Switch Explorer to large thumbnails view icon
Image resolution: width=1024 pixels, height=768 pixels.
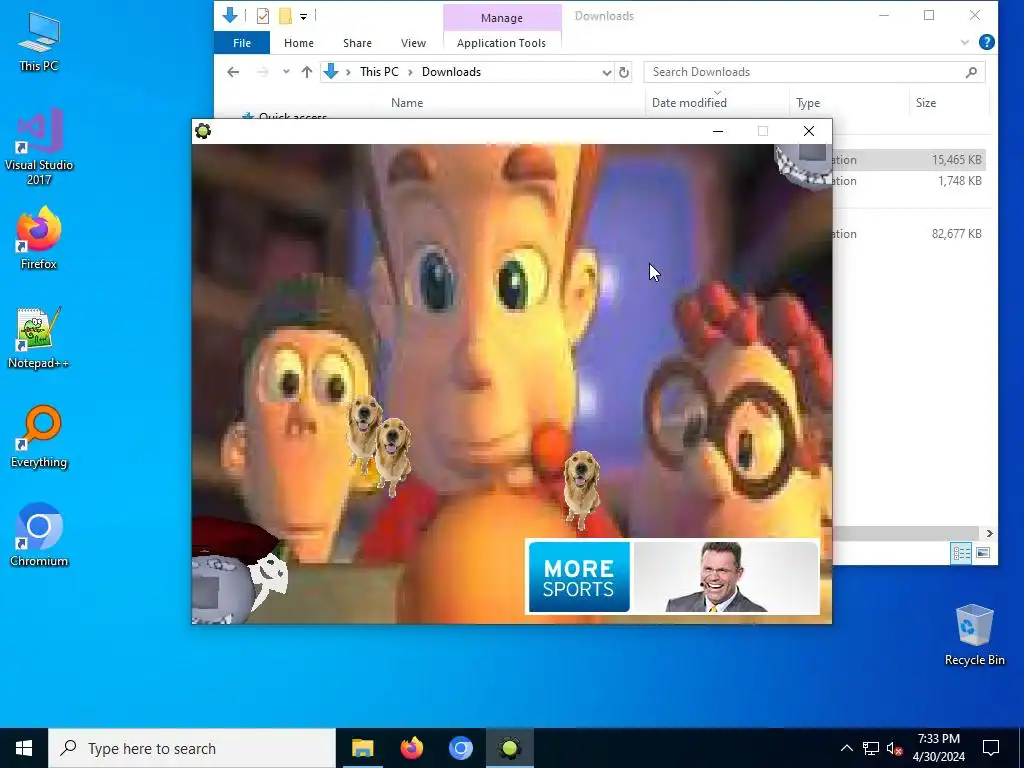pos(983,554)
